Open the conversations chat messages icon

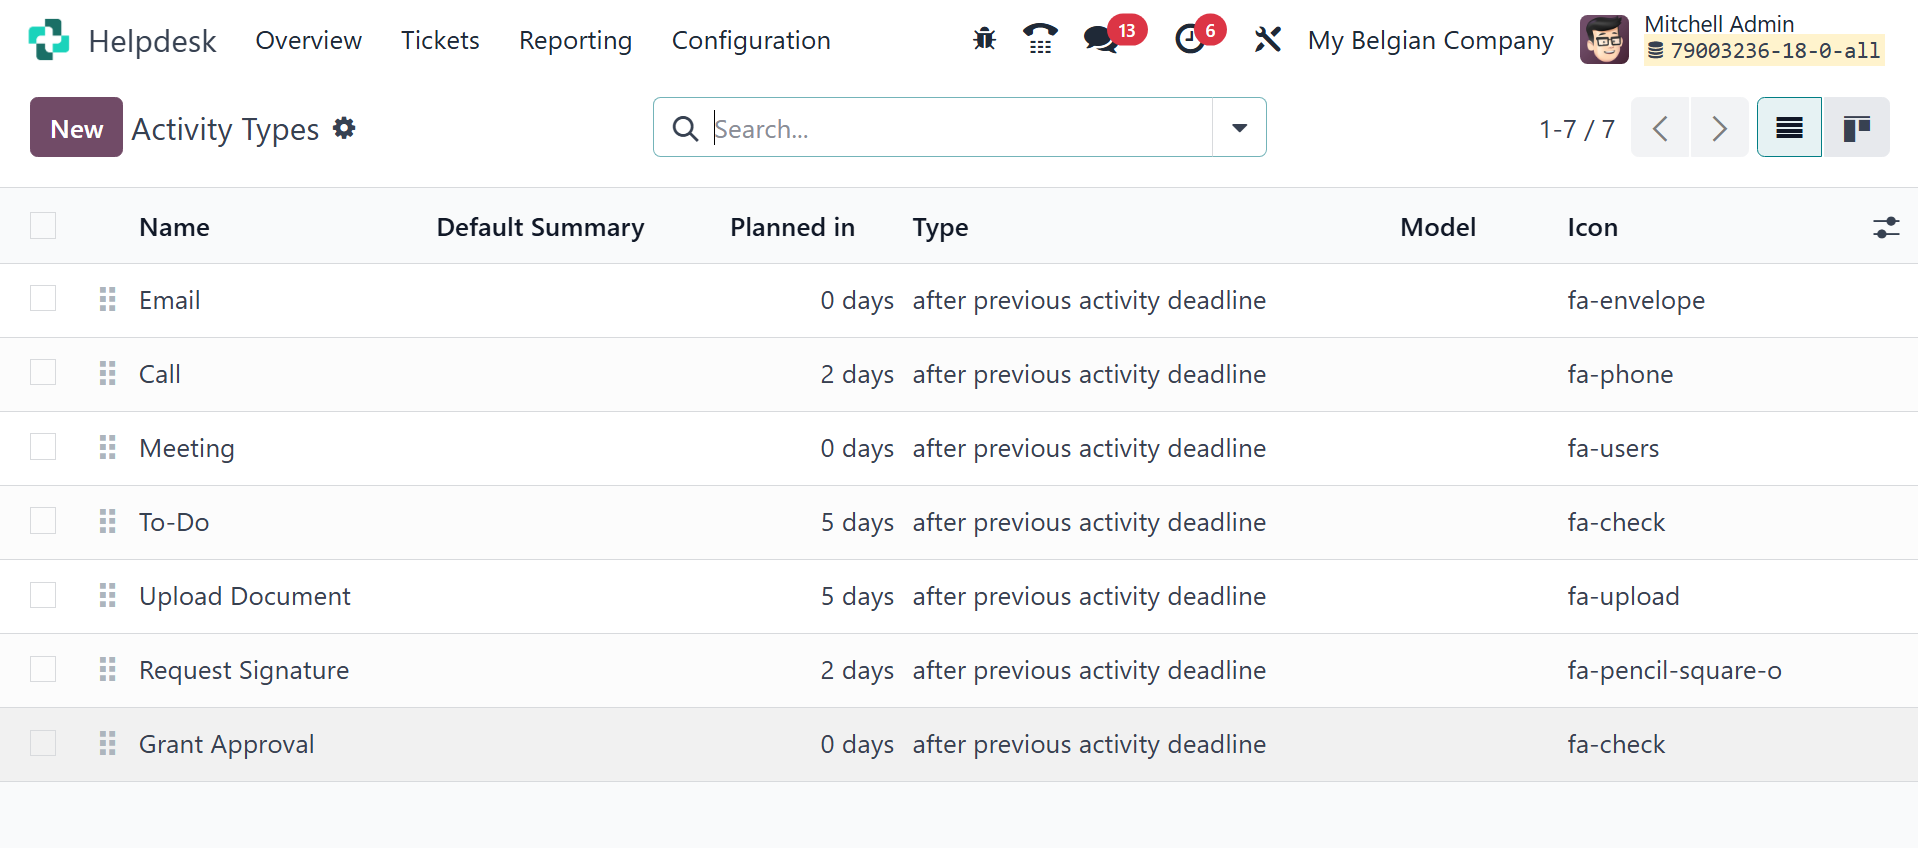pos(1101,40)
